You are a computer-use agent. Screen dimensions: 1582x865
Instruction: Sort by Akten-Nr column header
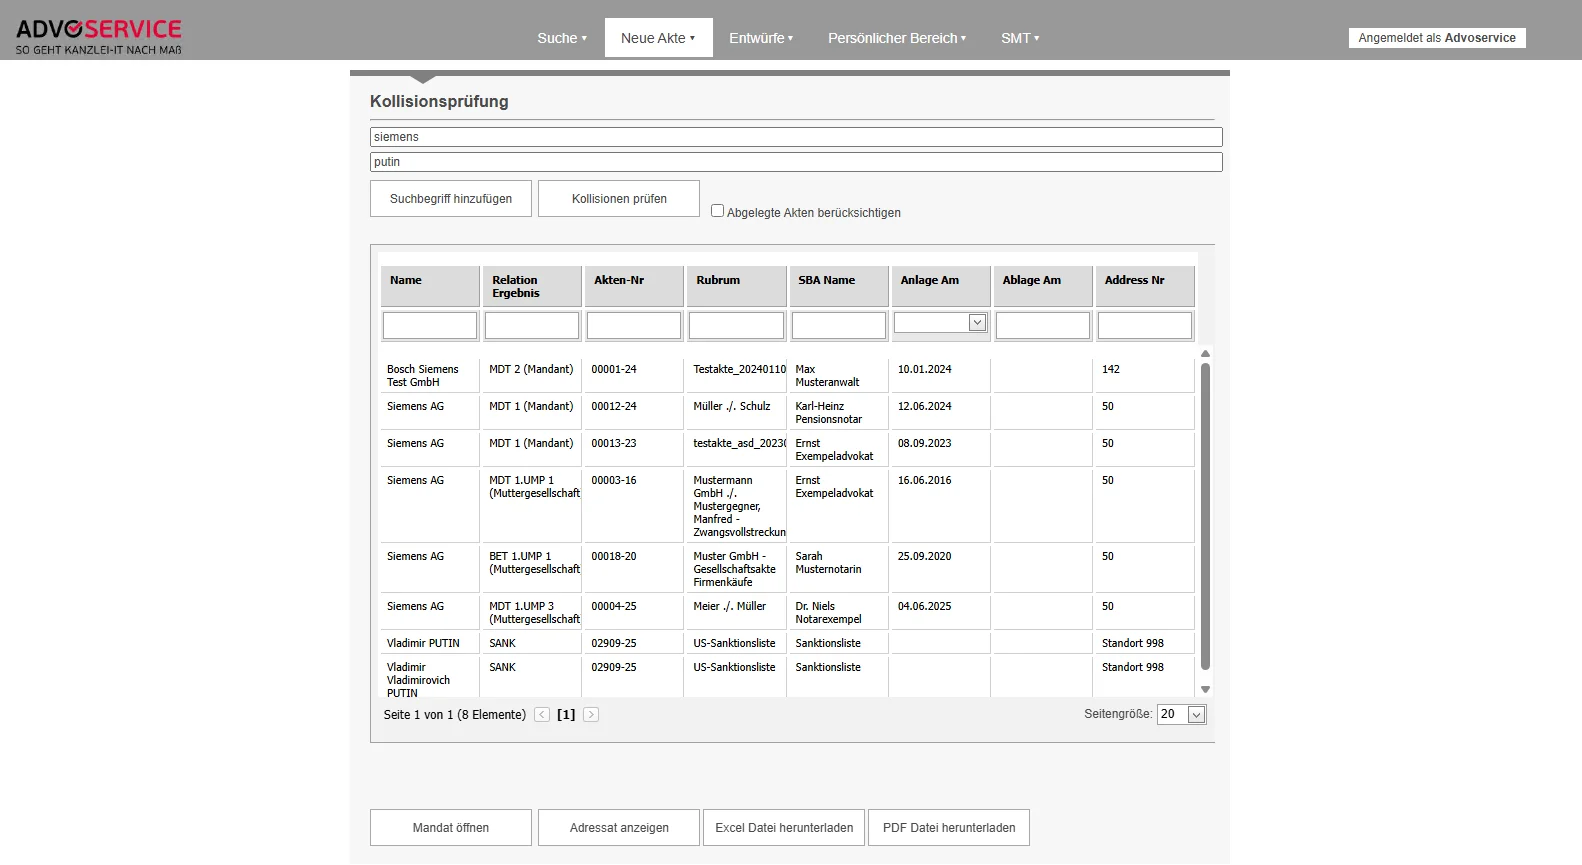coord(620,281)
